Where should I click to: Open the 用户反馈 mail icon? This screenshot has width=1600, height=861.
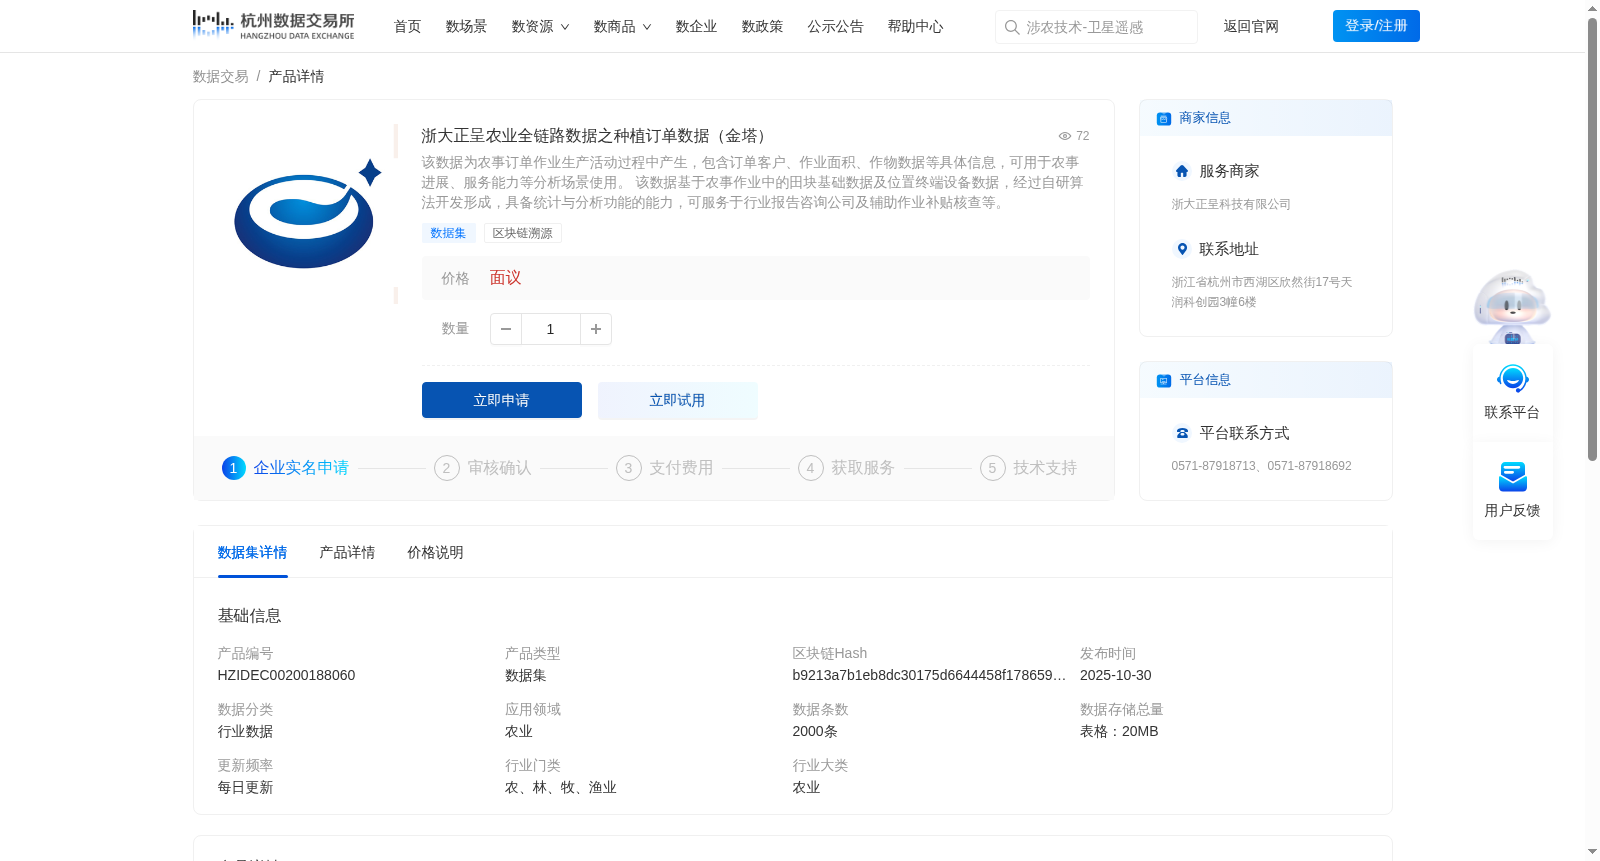tap(1513, 477)
